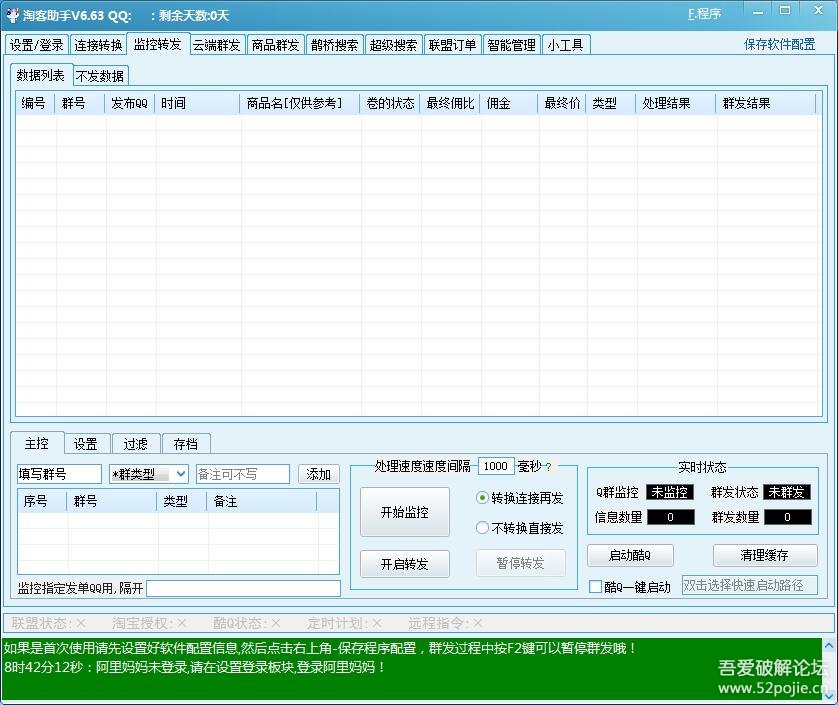Open the 存档 lower tab
838x705 pixels.
pos(186,444)
